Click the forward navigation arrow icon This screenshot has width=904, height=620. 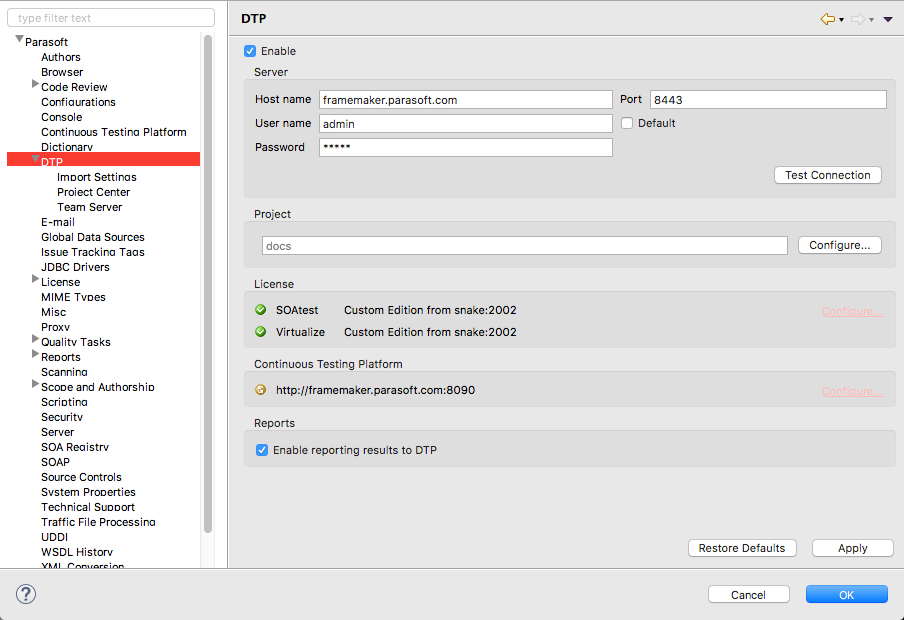tap(857, 19)
